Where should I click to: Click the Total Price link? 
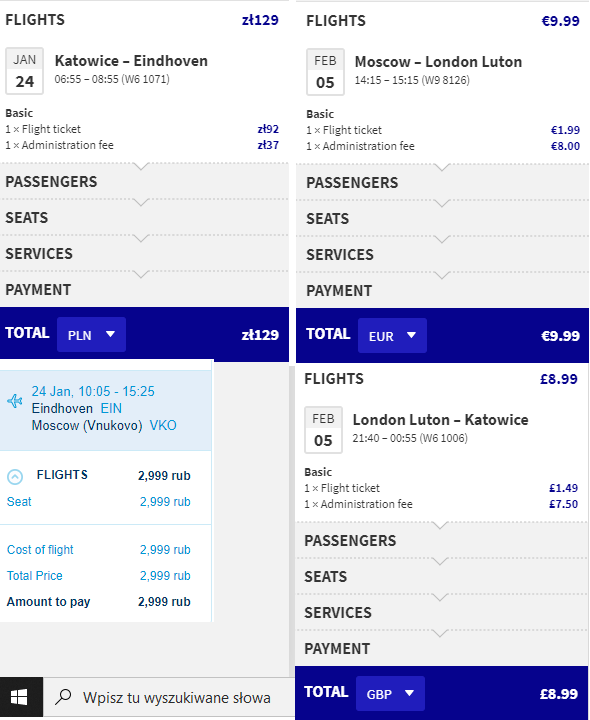(35, 576)
